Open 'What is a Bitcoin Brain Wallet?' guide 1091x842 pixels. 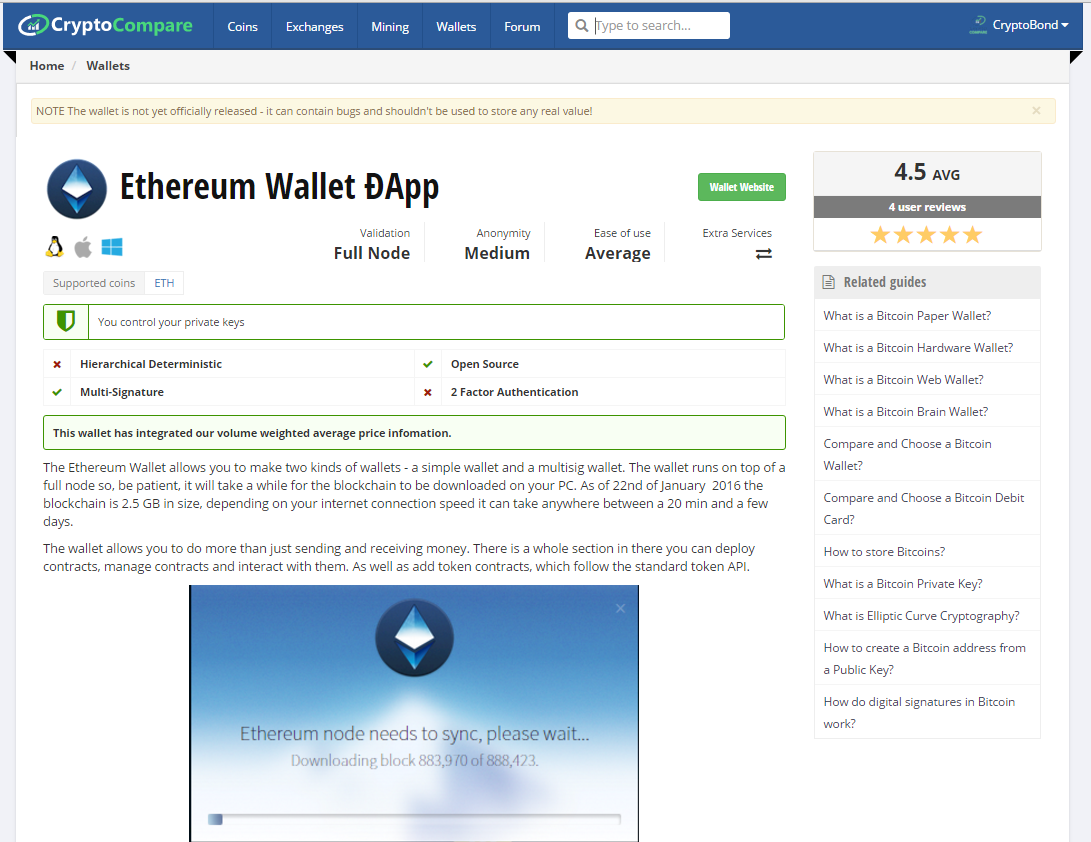[905, 412]
